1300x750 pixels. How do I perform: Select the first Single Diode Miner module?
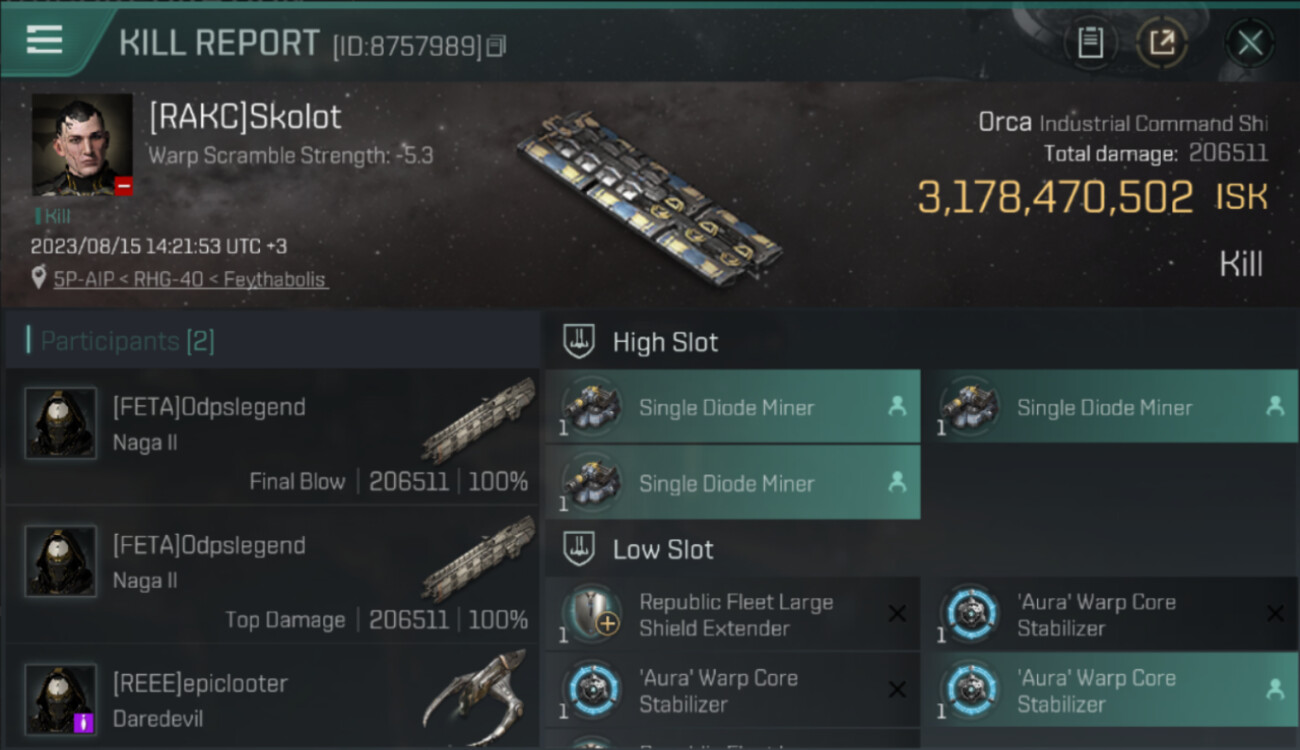click(732, 407)
